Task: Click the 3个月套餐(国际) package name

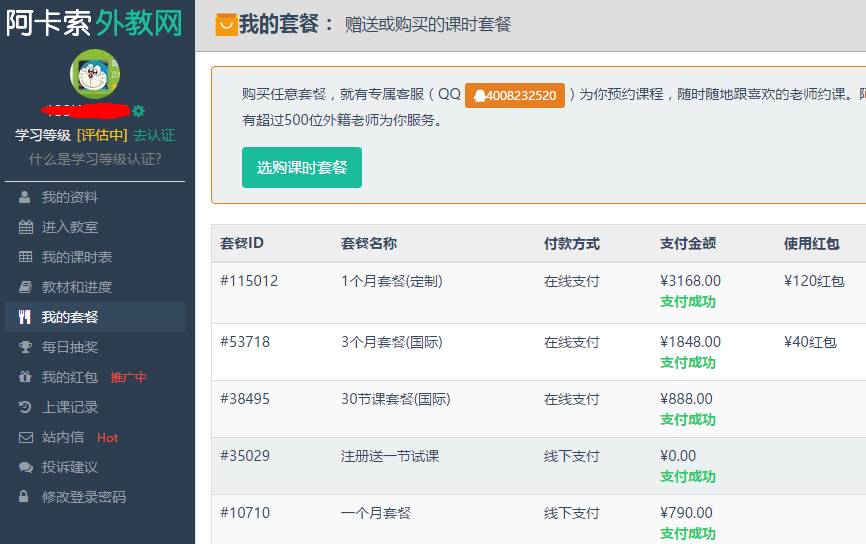Action: (392, 342)
